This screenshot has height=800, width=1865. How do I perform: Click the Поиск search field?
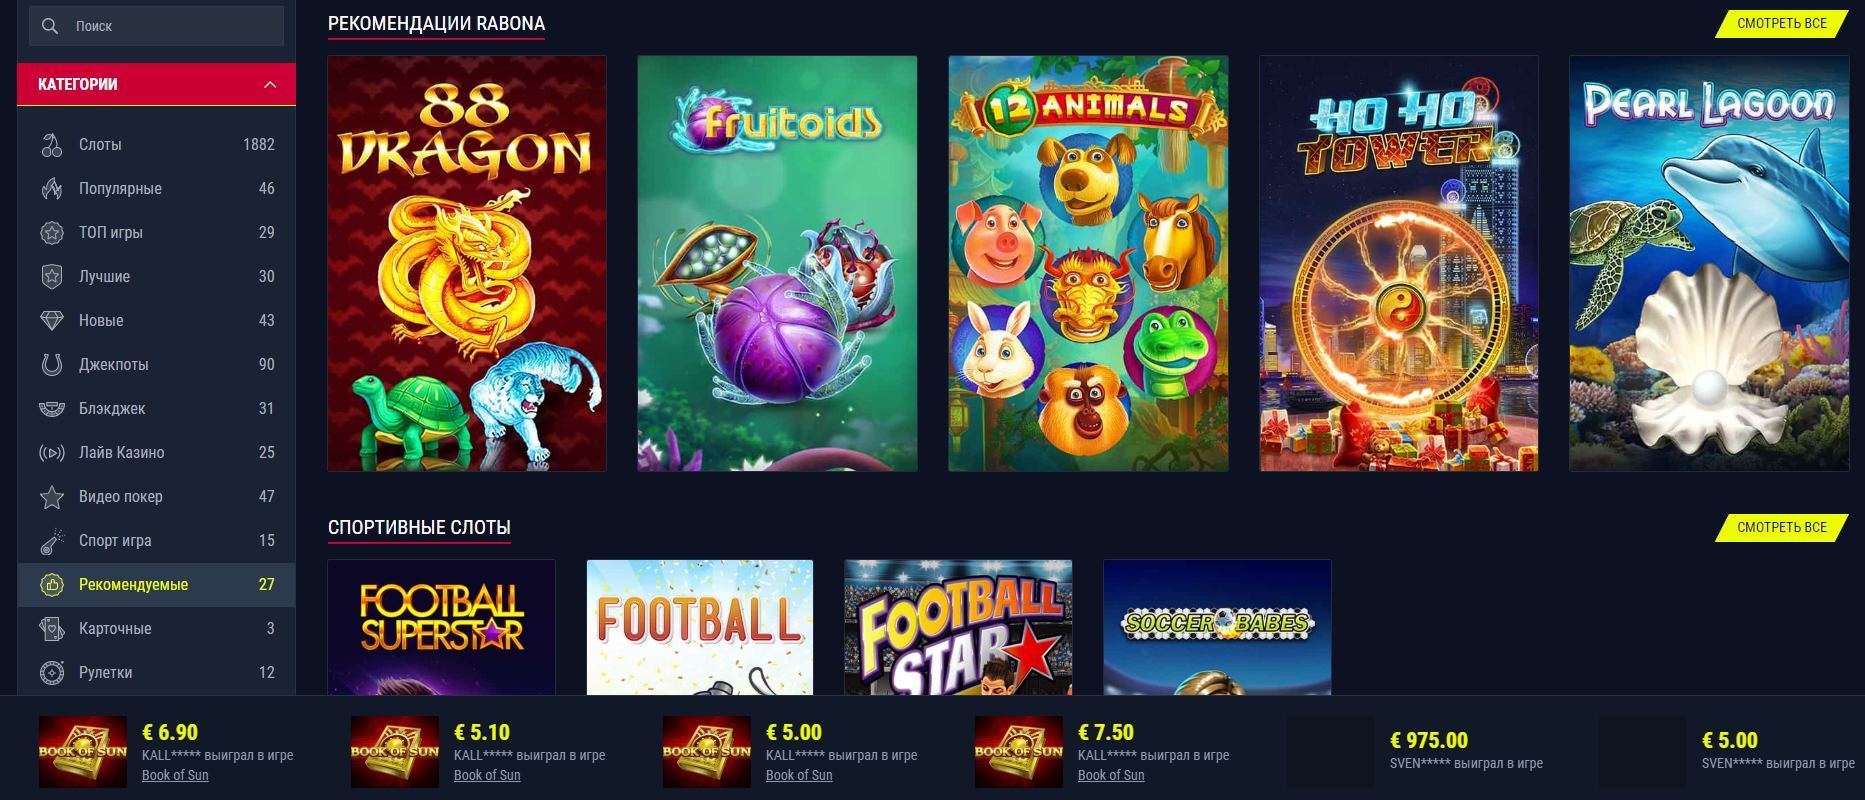[156, 26]
